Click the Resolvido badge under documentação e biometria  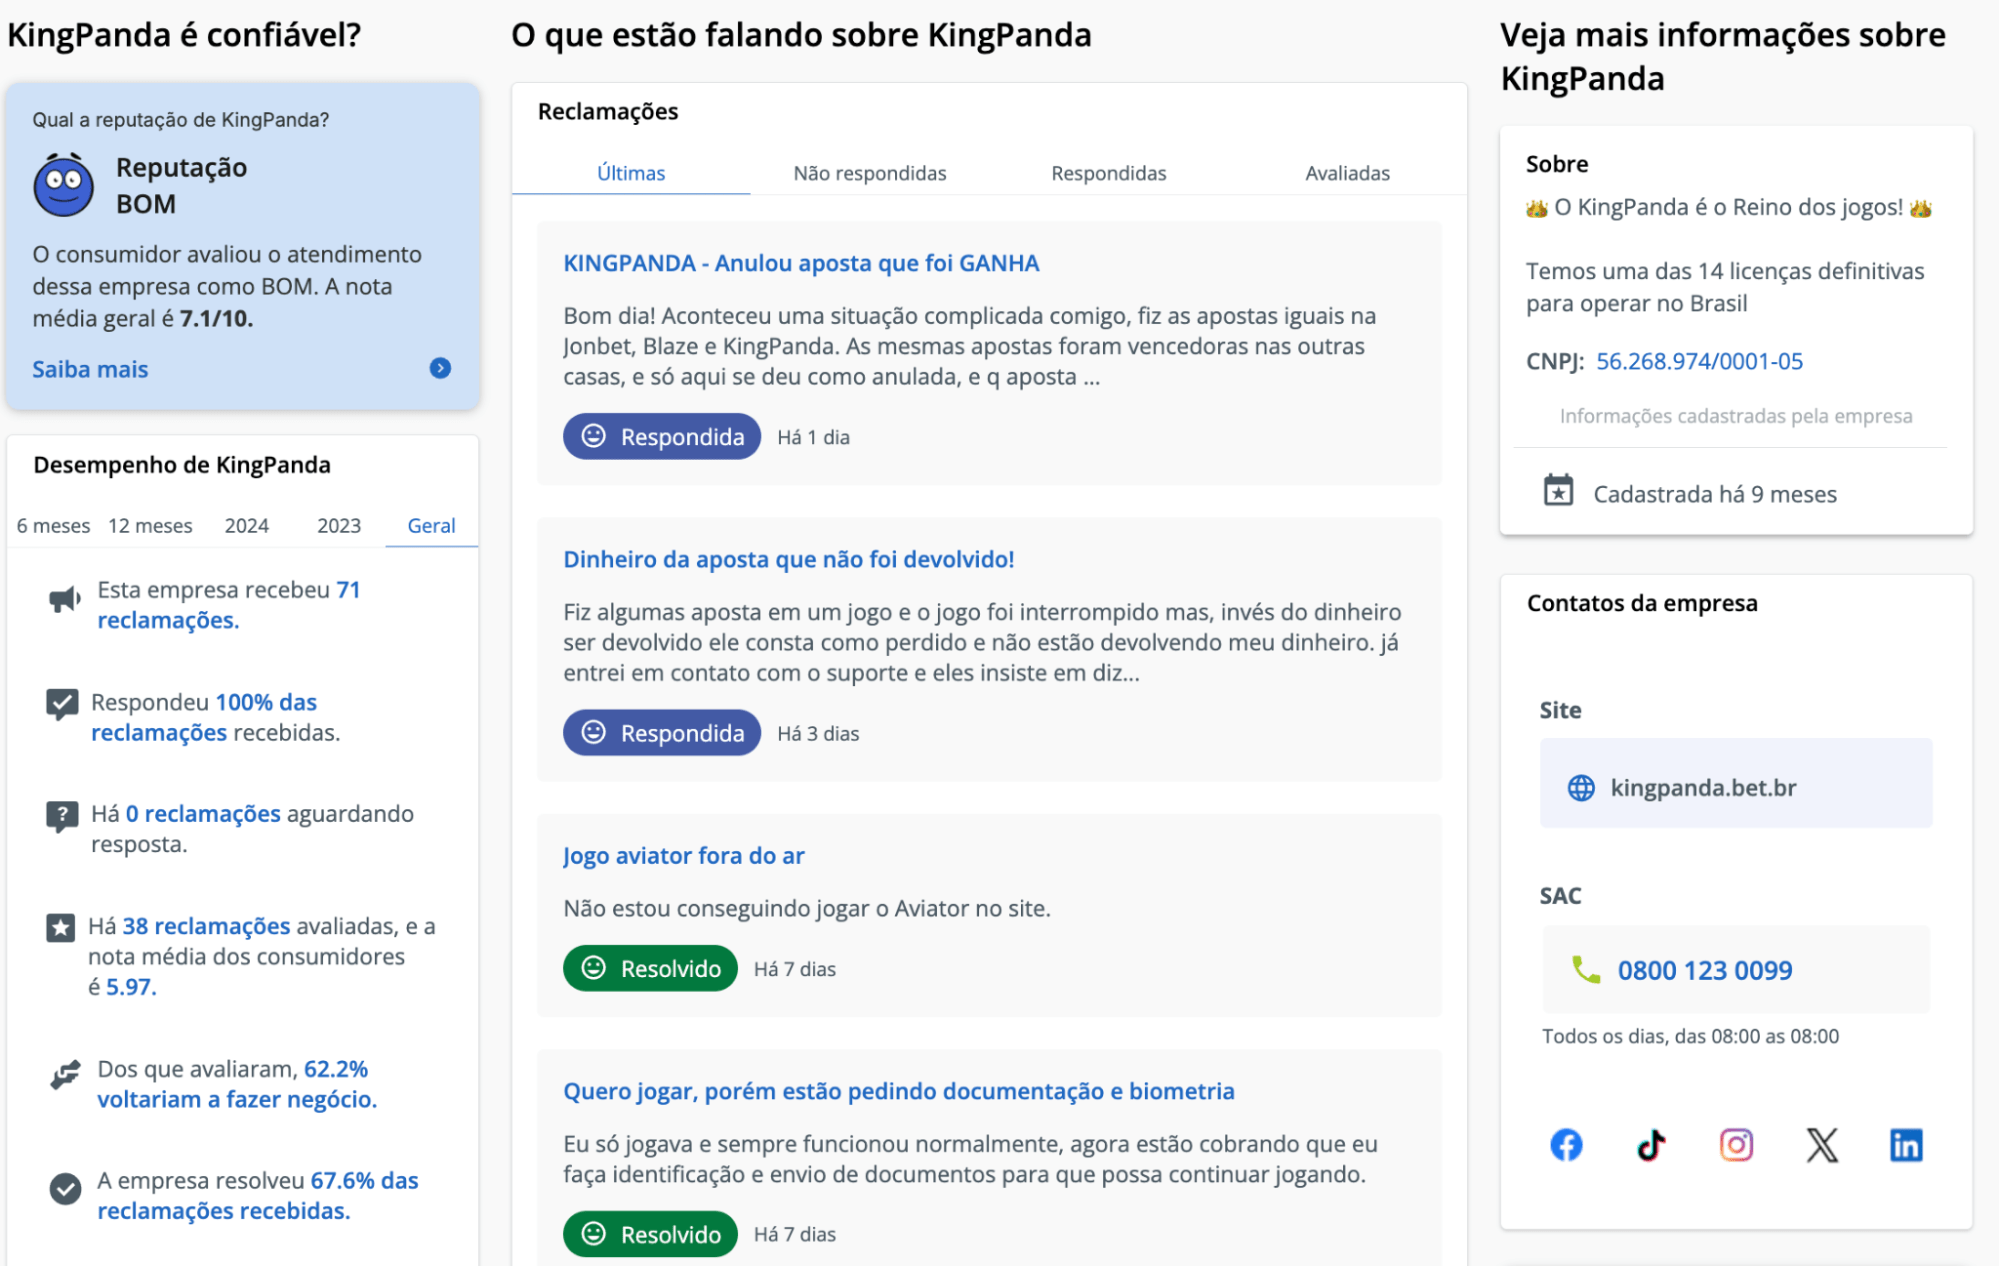[650, 1234]
